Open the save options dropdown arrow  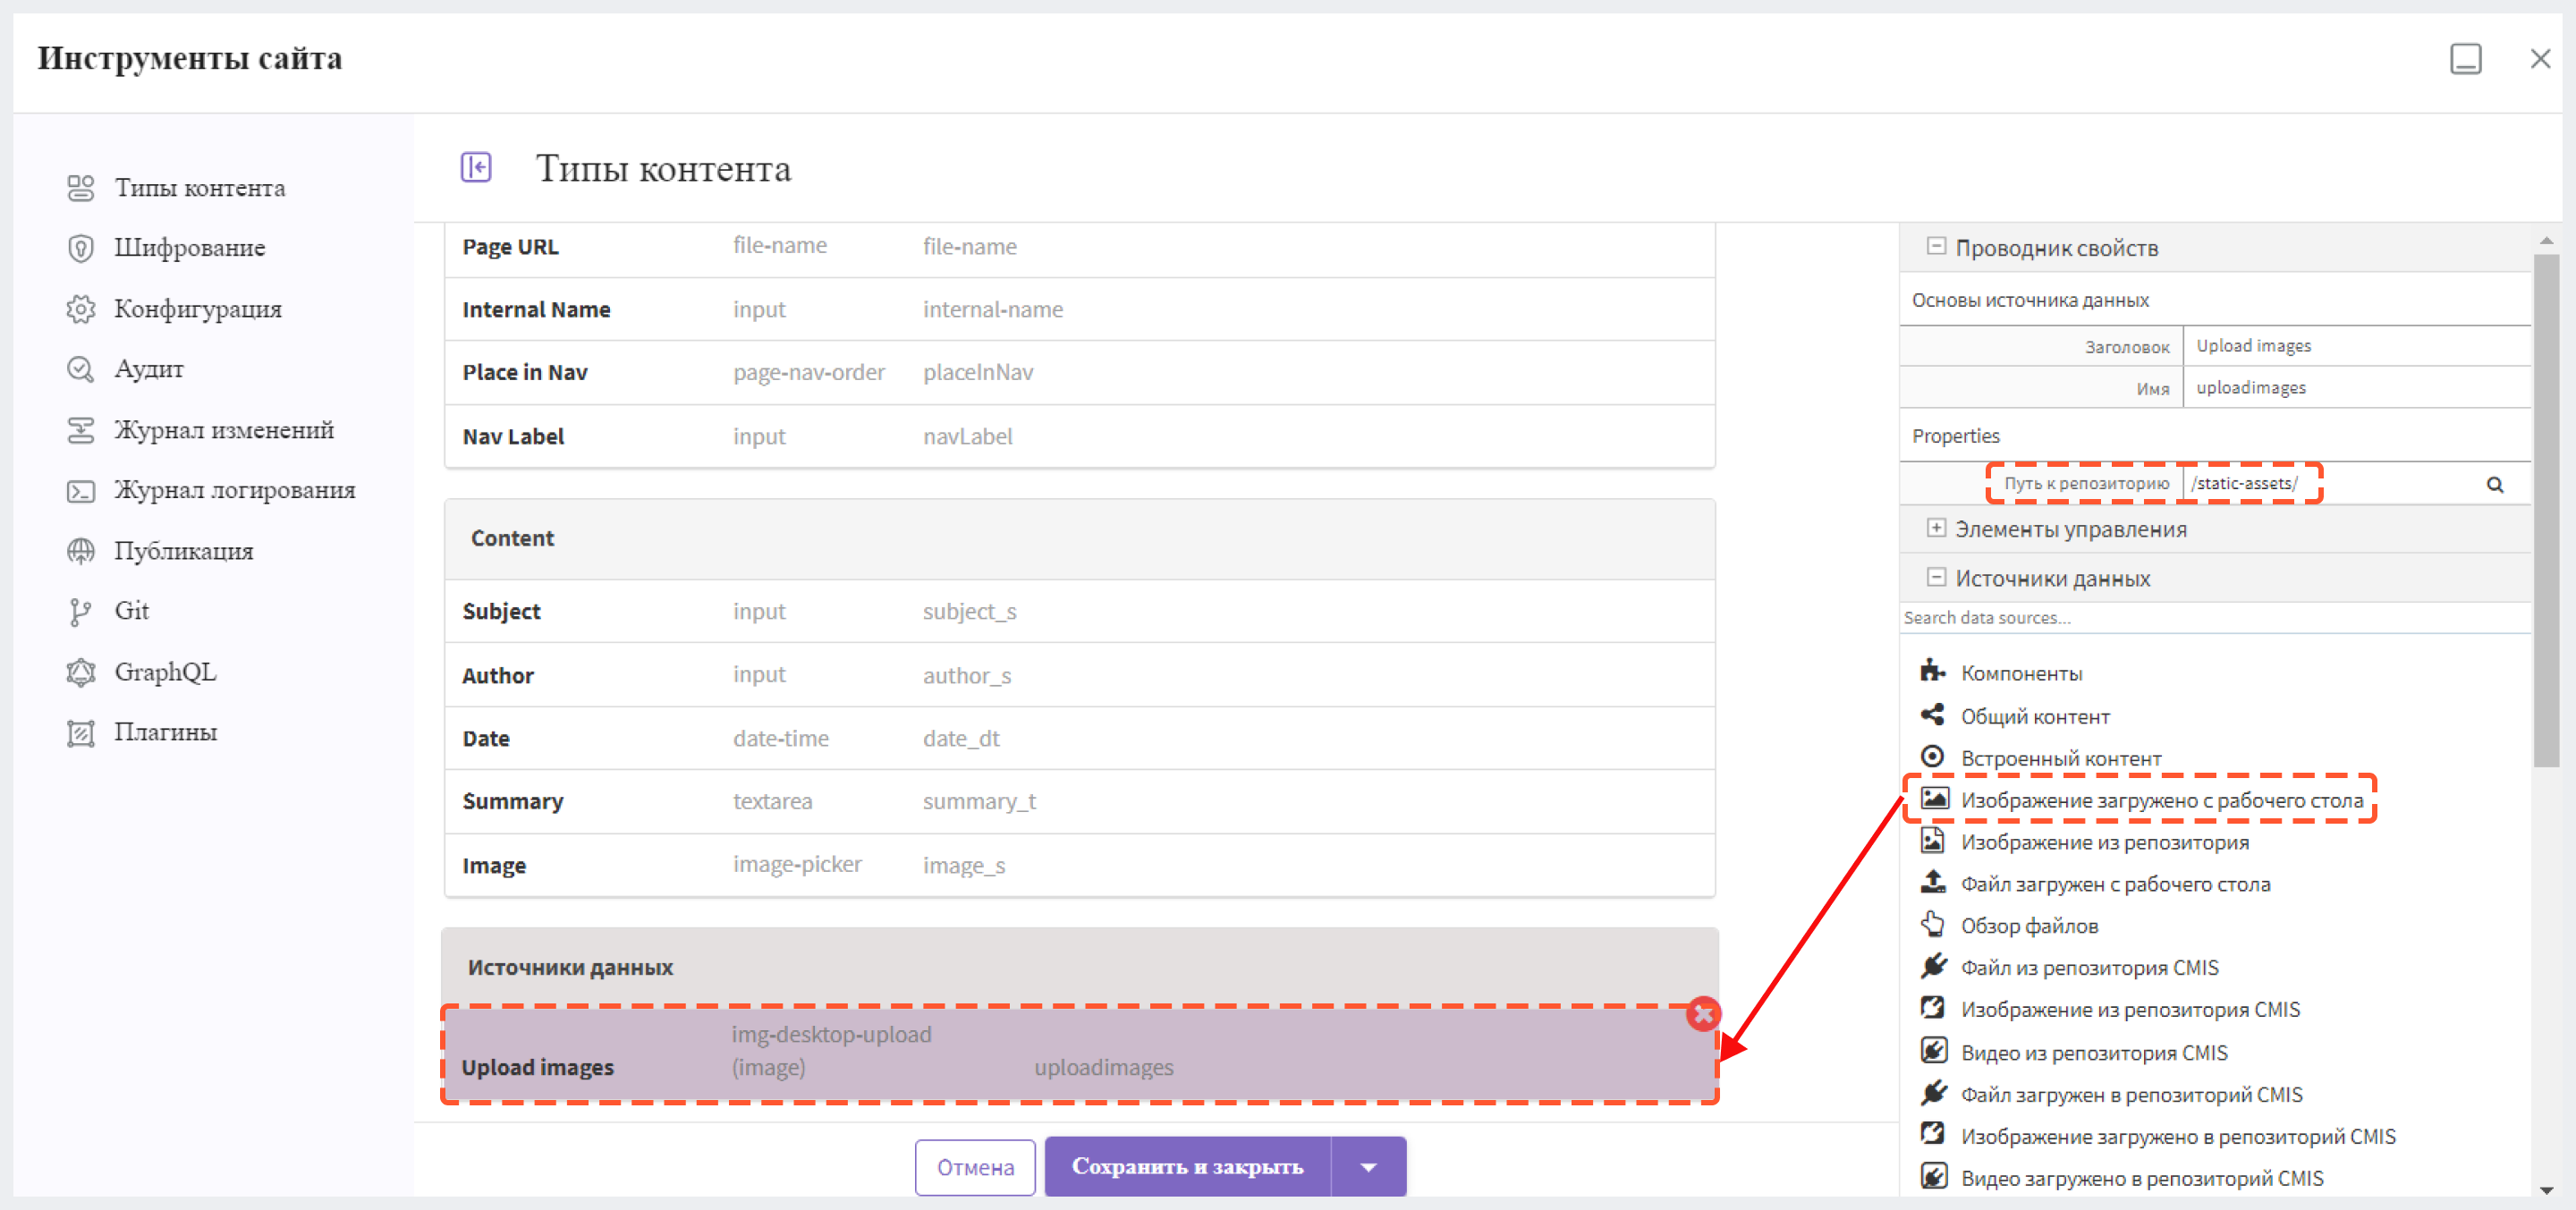coord(1368,1167)
